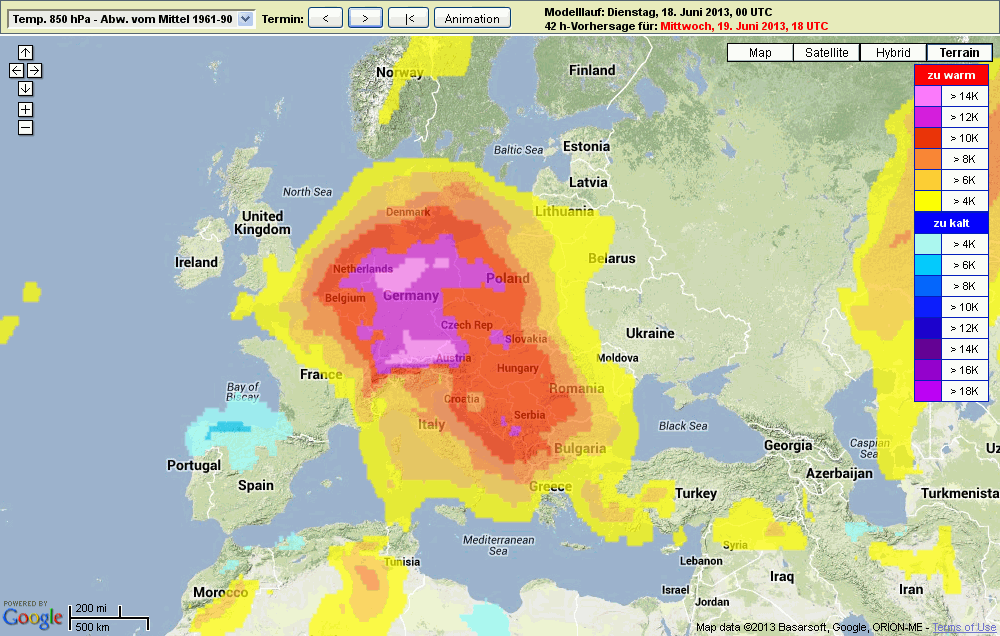Zoom in with the plus button
Viewport: 1000px width, 636px height.
click(x=25, y=109)
